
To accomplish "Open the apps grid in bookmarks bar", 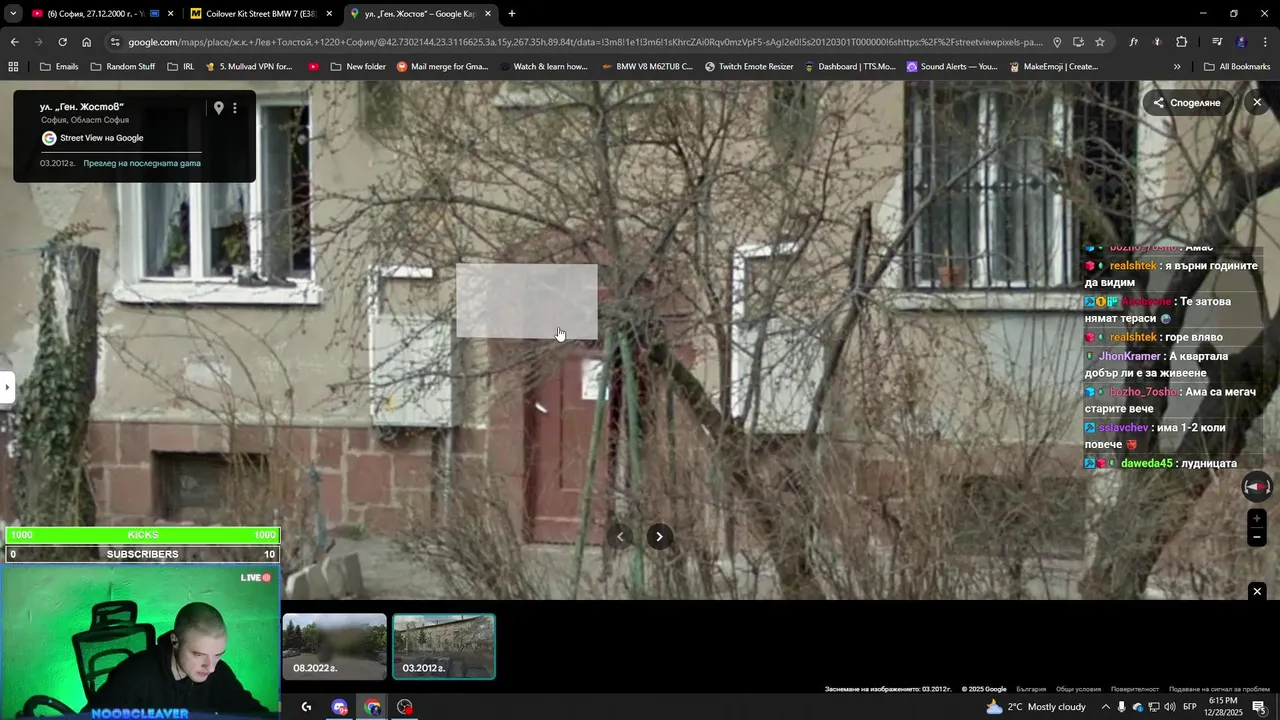I will click(13, 67).
